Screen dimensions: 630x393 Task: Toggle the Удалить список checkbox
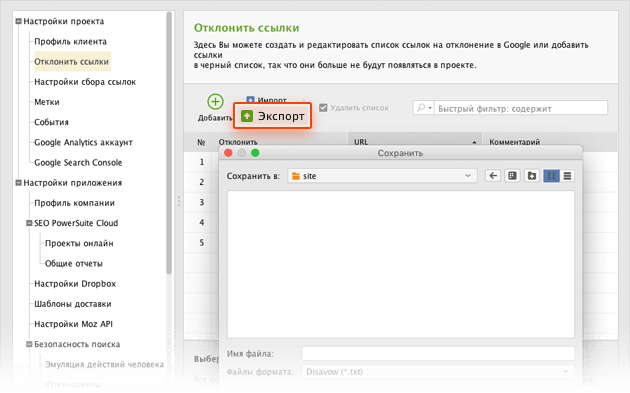pyautogui.click(x=323, y=108)
